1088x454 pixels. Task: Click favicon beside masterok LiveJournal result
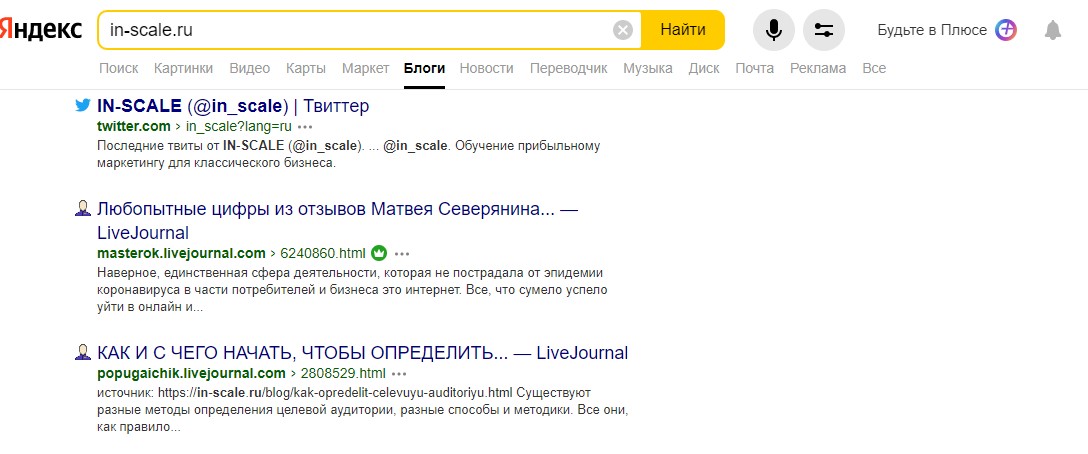click(x=83, y=208)
